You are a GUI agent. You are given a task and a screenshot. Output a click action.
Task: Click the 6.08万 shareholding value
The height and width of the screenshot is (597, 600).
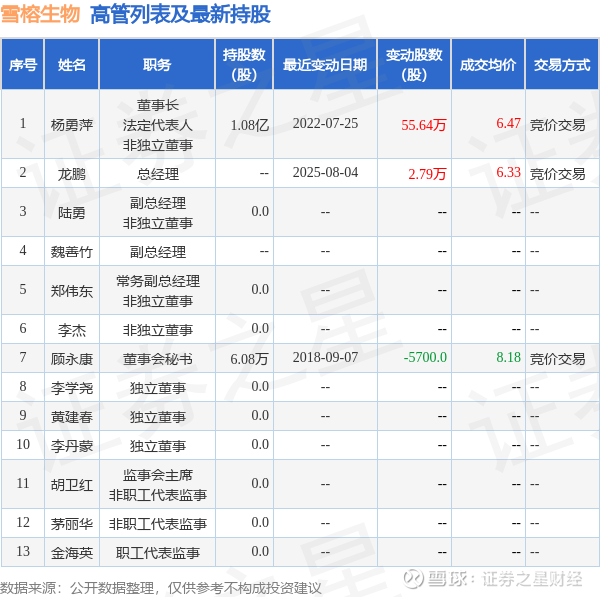point(249,359)
